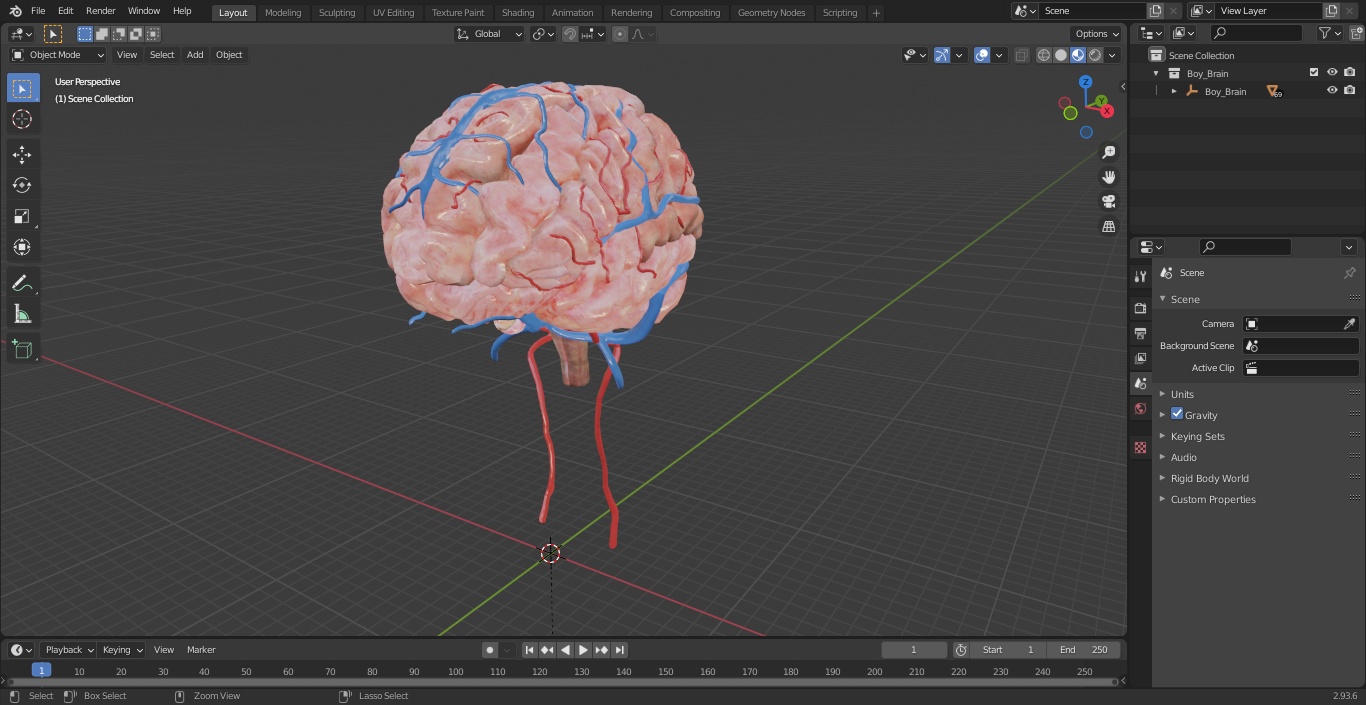Expand the Boy_Brain armature tree item

pos(1174,91)
